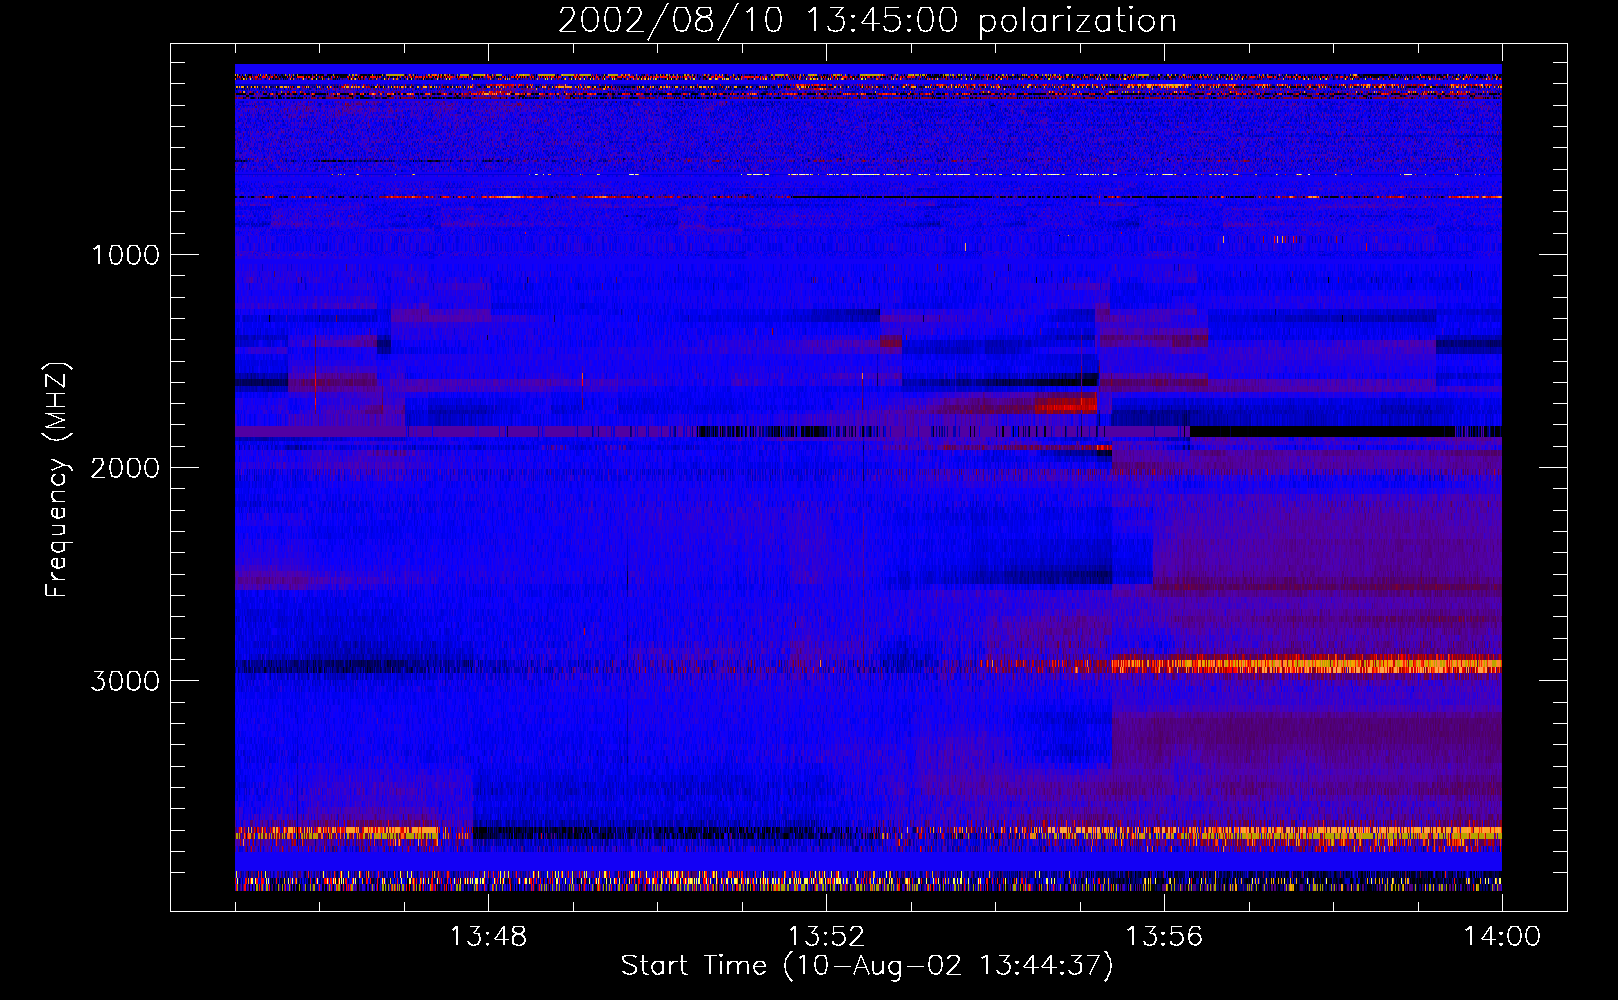Image resolution: width=1618 pixels, height=1000 pixels.
Task: Click the "Start Time (10-Aug-02 13:44:37)" label
Action: (x=867, y=966)
